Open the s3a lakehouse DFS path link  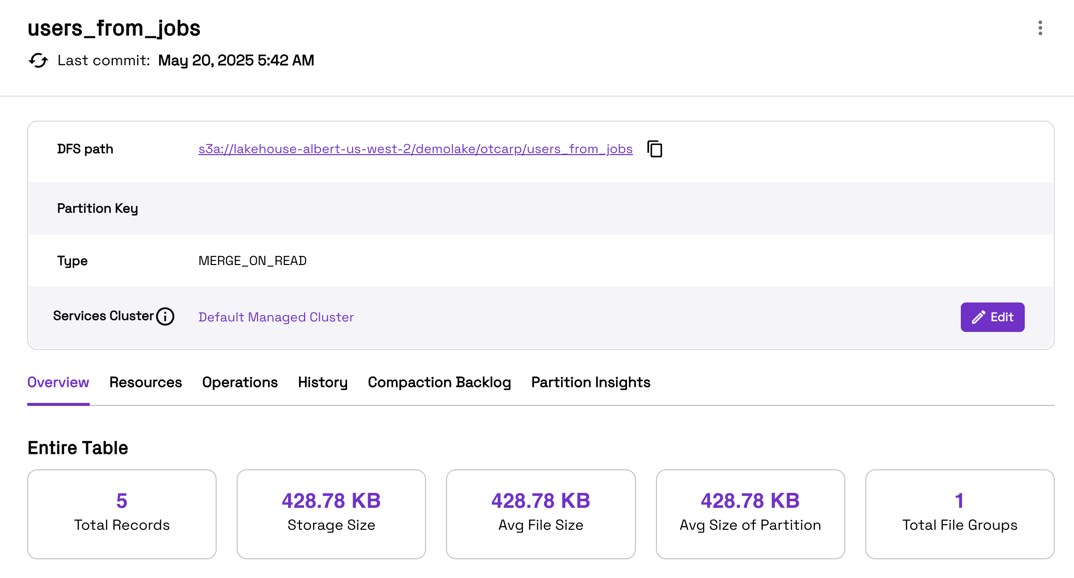click(x=415, y=149)
